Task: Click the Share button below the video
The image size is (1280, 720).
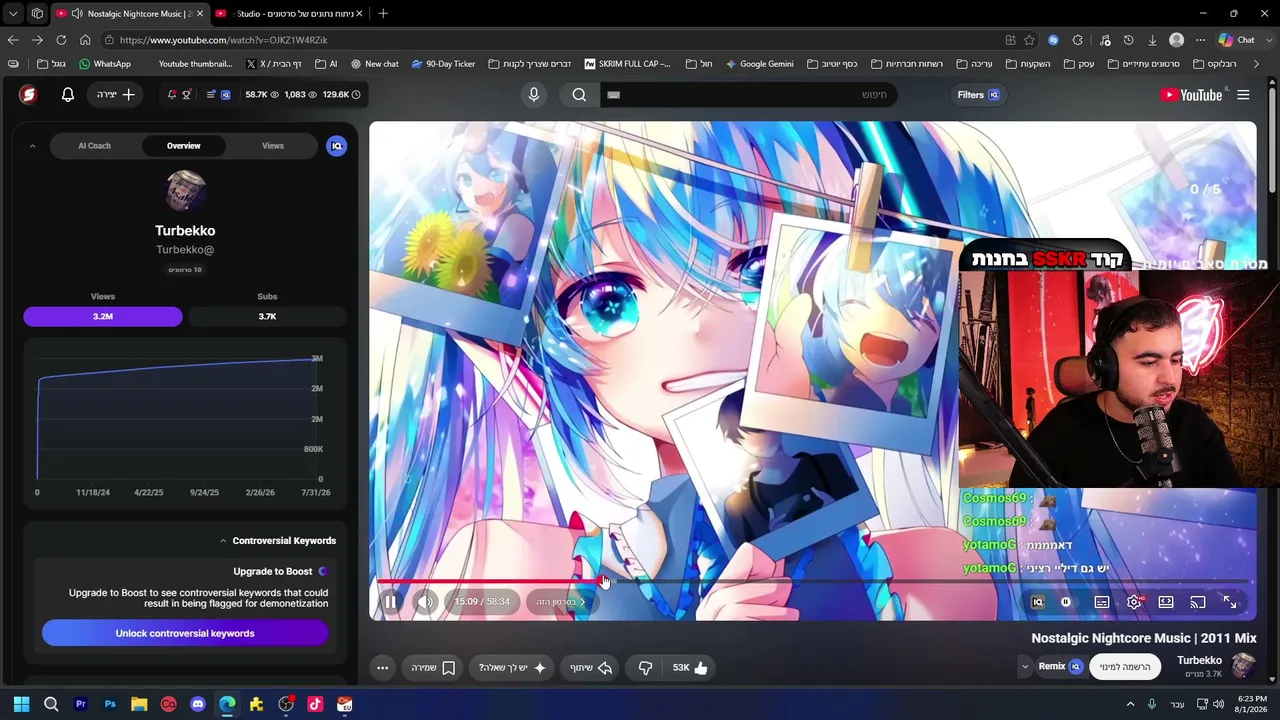Action: tap(591, 668)
